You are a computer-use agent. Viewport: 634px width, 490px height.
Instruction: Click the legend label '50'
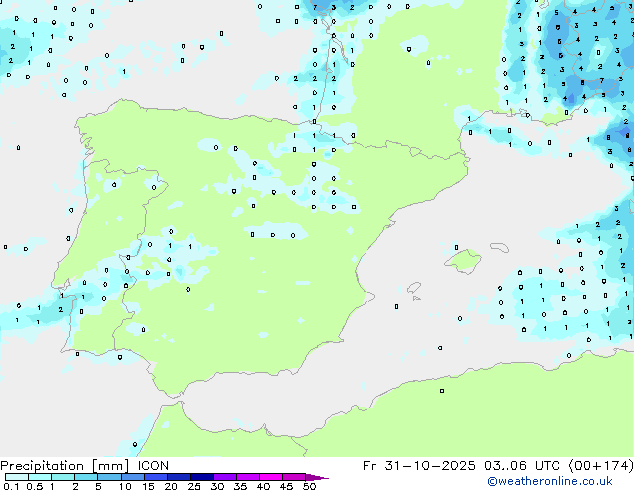[309, 486]
